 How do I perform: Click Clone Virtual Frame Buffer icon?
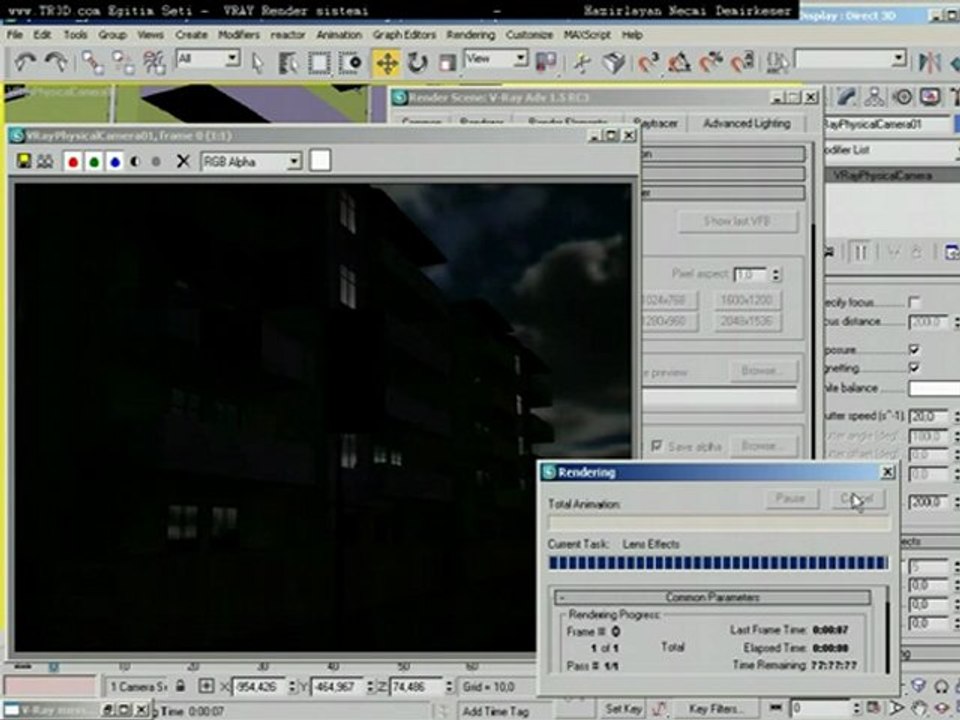click(45, 161)
